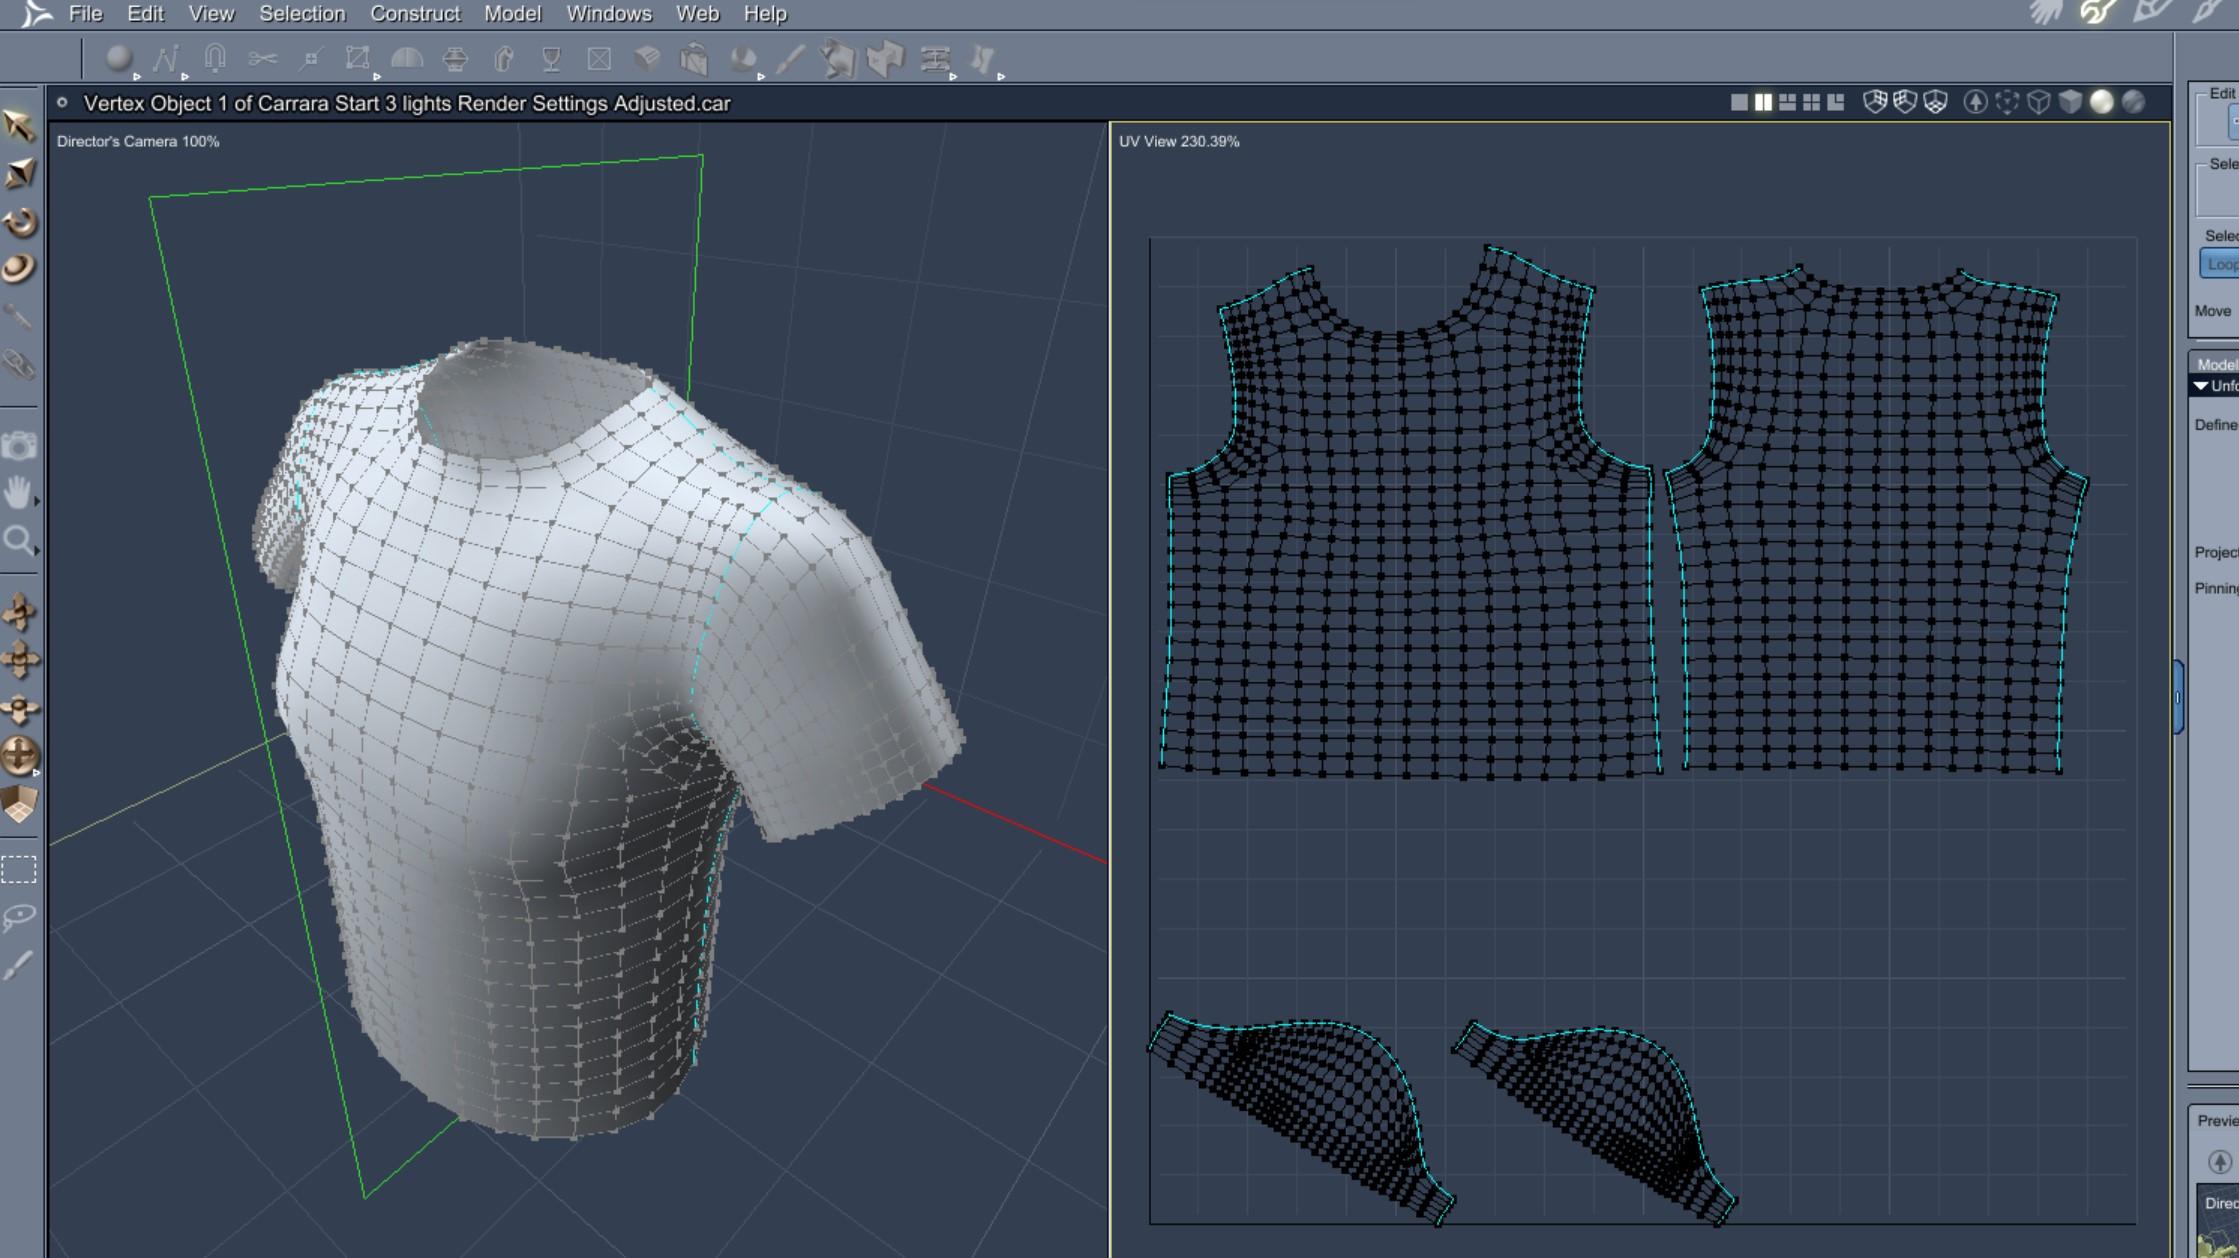Open the Construct menu
Screen dimensions: 2239x1258
pos(415,14)
